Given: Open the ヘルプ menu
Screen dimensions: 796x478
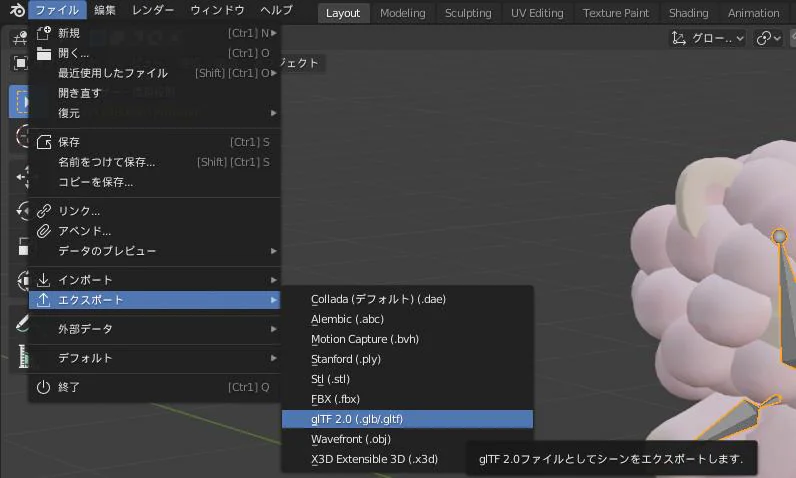Looking at the screenshot, I should pos(276,10).
